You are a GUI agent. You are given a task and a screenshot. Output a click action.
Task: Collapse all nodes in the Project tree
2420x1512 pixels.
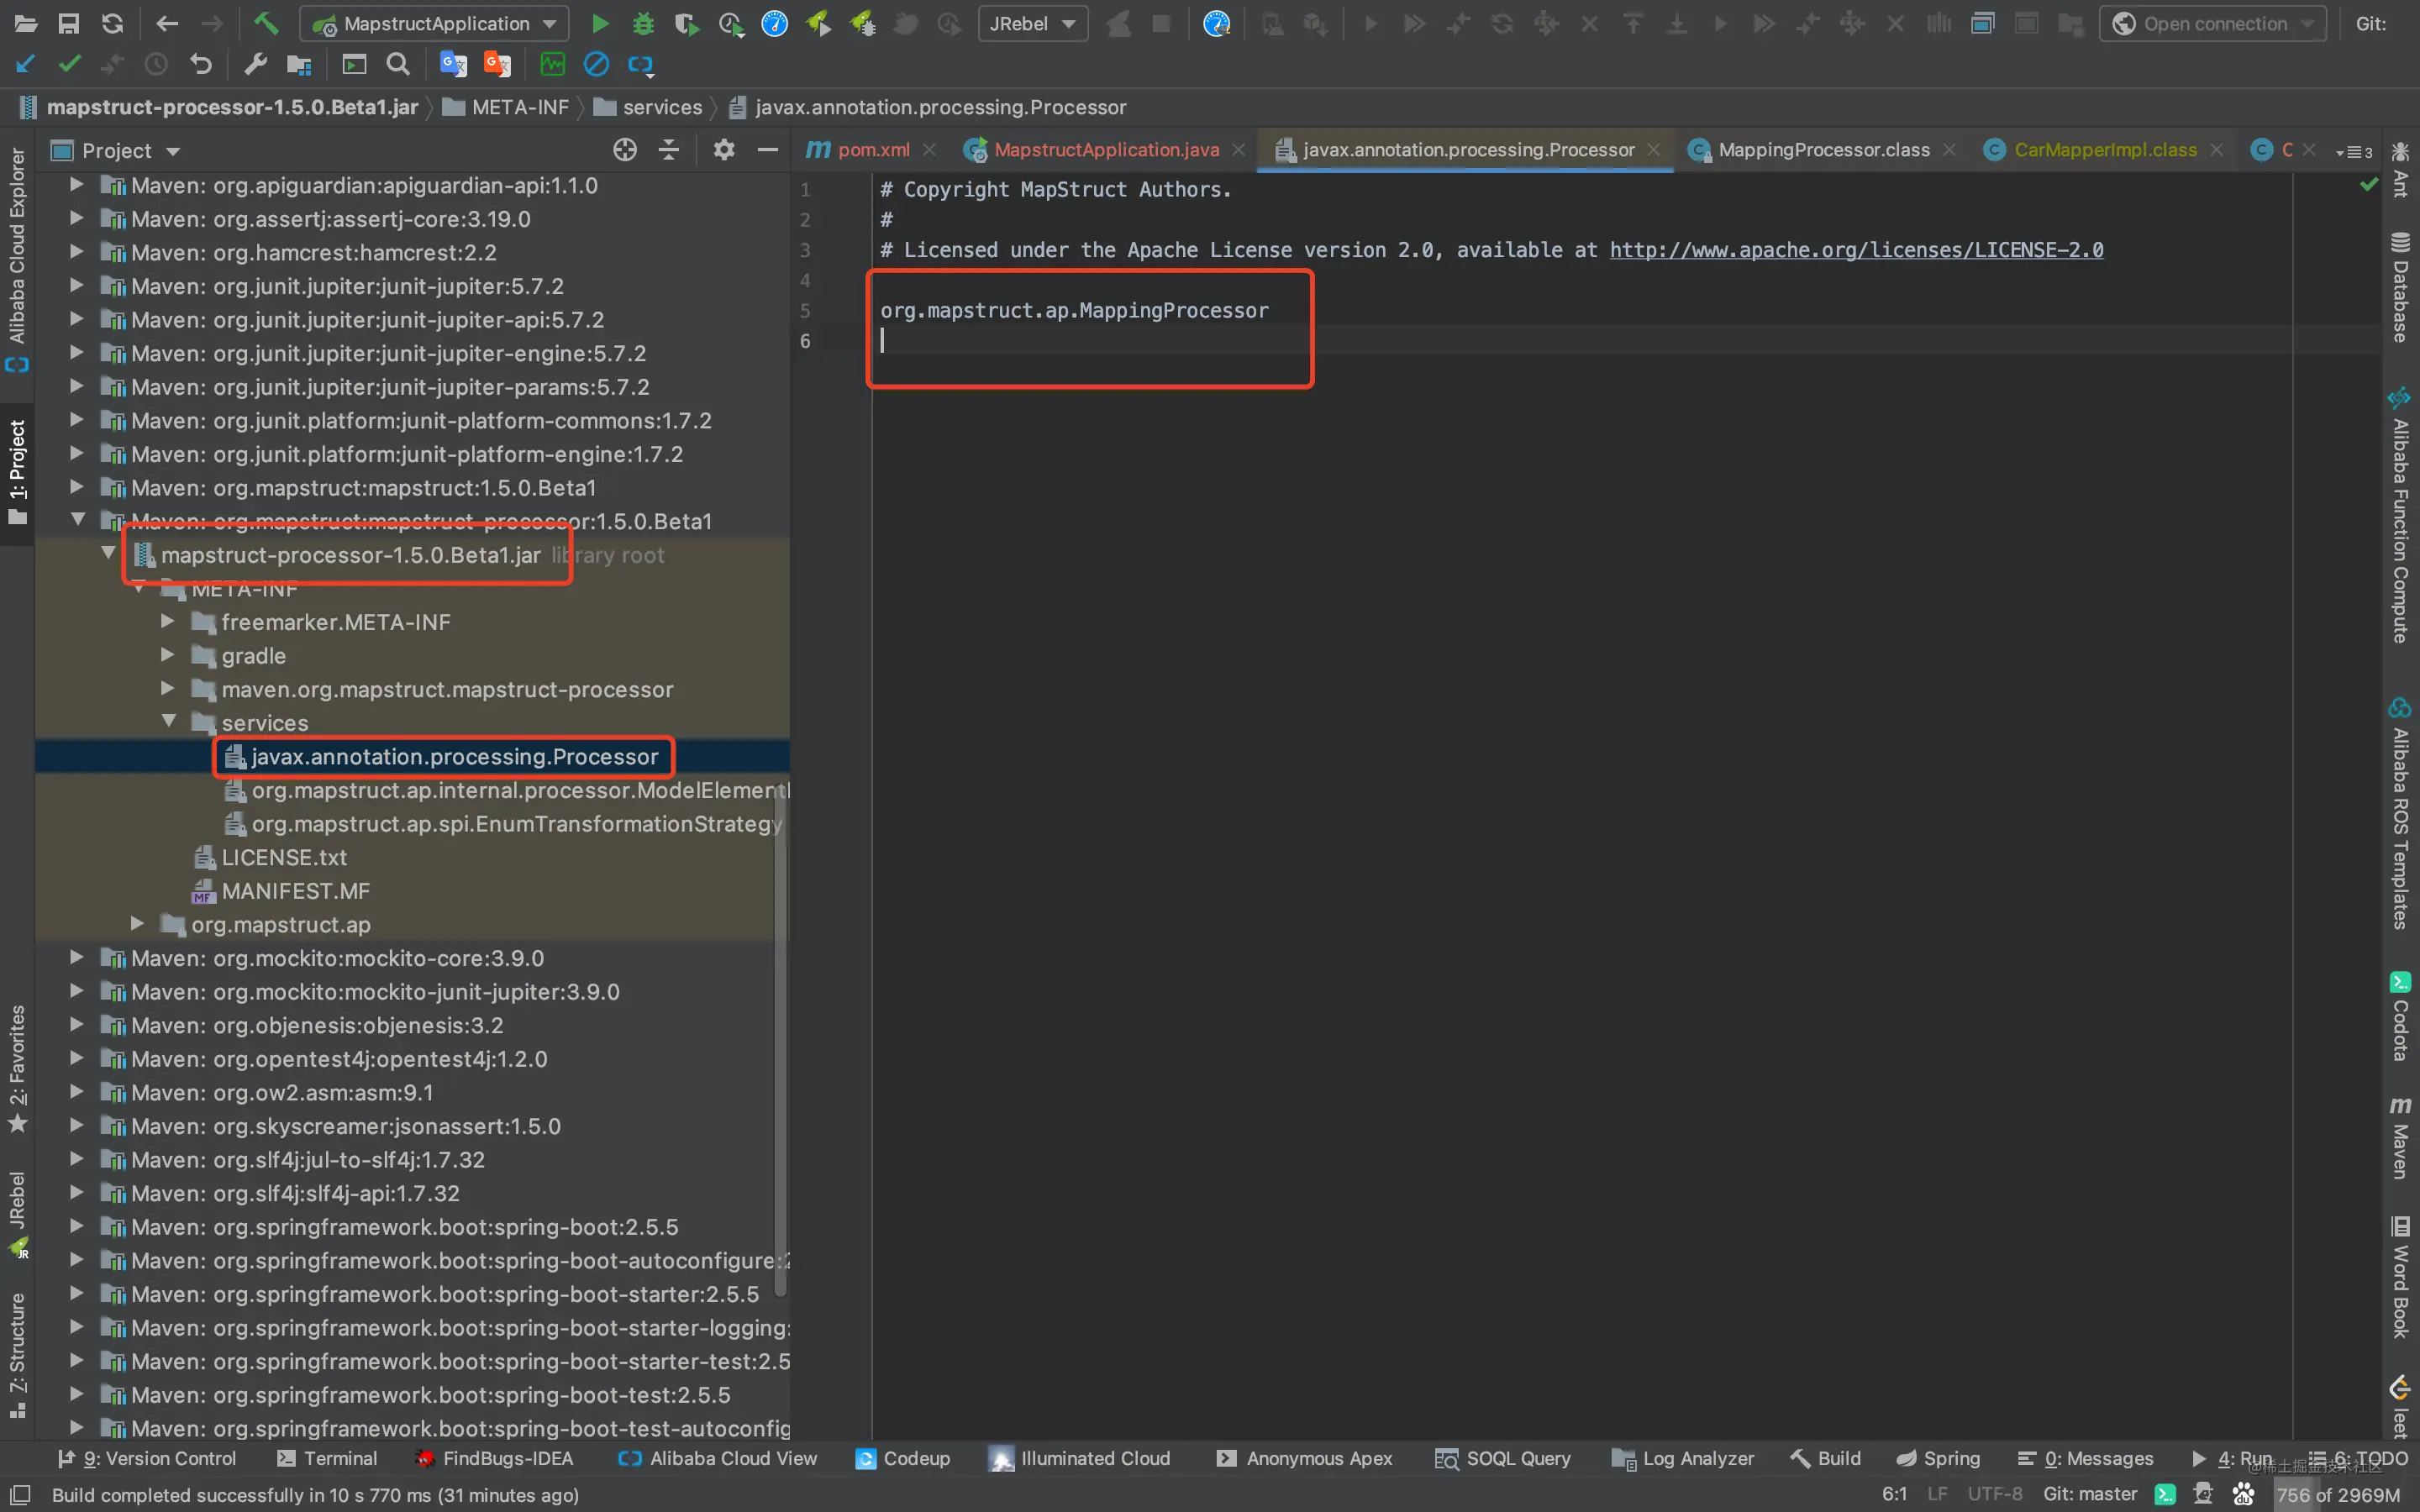pyautogui.click(x=669, y=150)
